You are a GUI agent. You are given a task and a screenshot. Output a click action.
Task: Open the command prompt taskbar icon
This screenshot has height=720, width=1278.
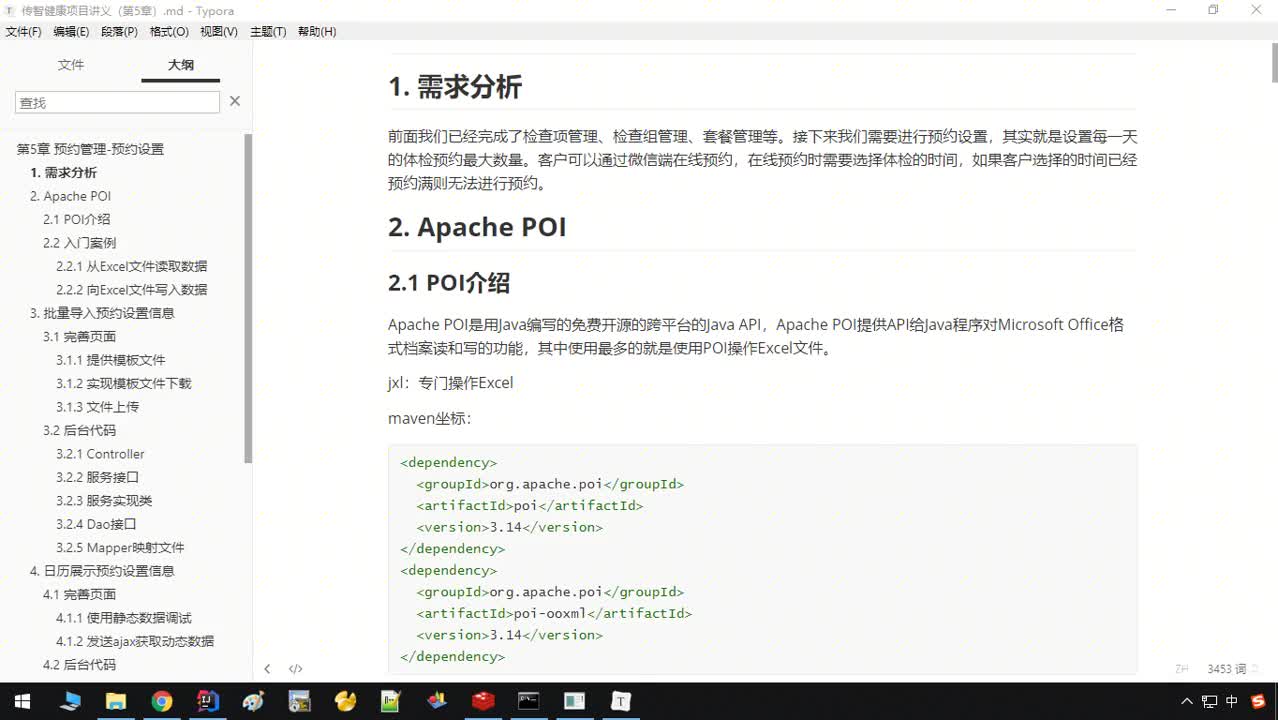[529, 701]
